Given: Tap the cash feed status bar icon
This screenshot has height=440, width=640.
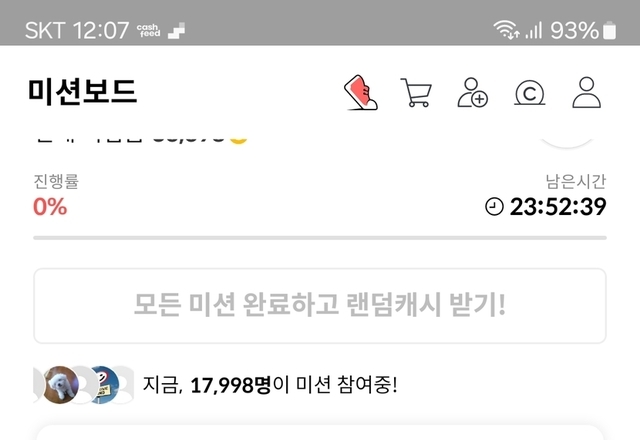Looking at the screenshot, I should click(x=149, y=31).
